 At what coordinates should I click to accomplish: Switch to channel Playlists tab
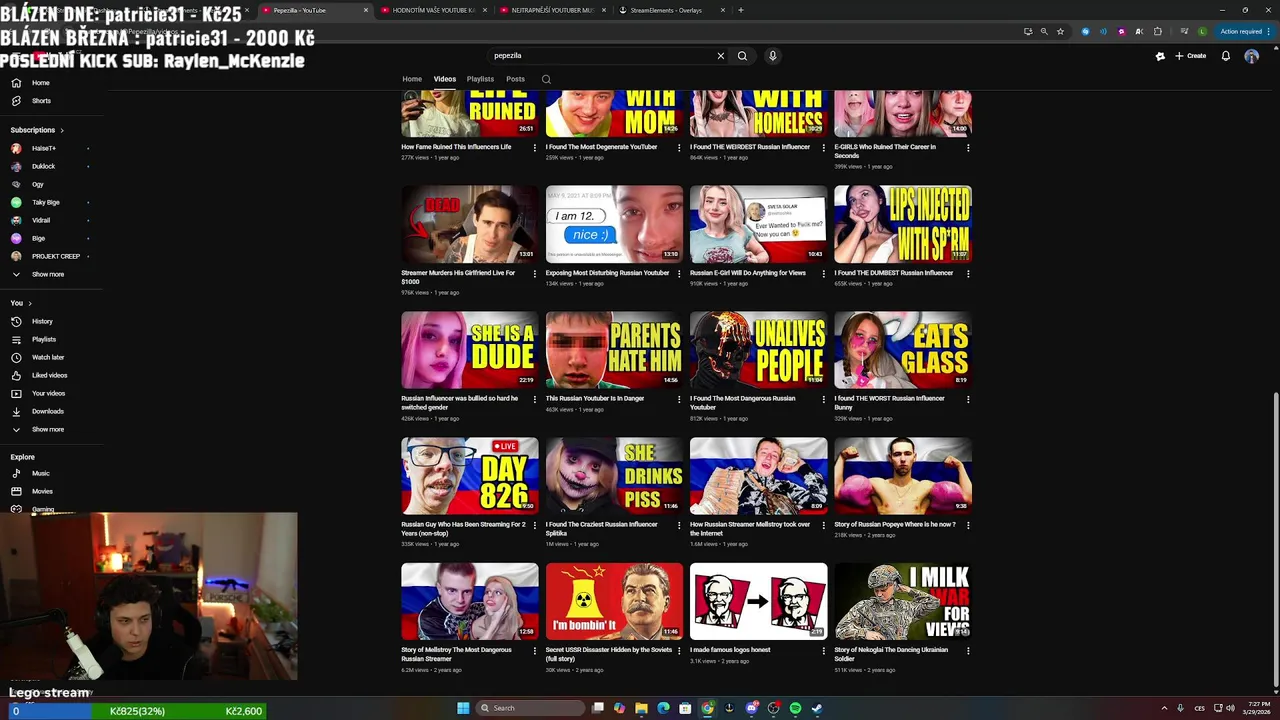pos(480,79)
